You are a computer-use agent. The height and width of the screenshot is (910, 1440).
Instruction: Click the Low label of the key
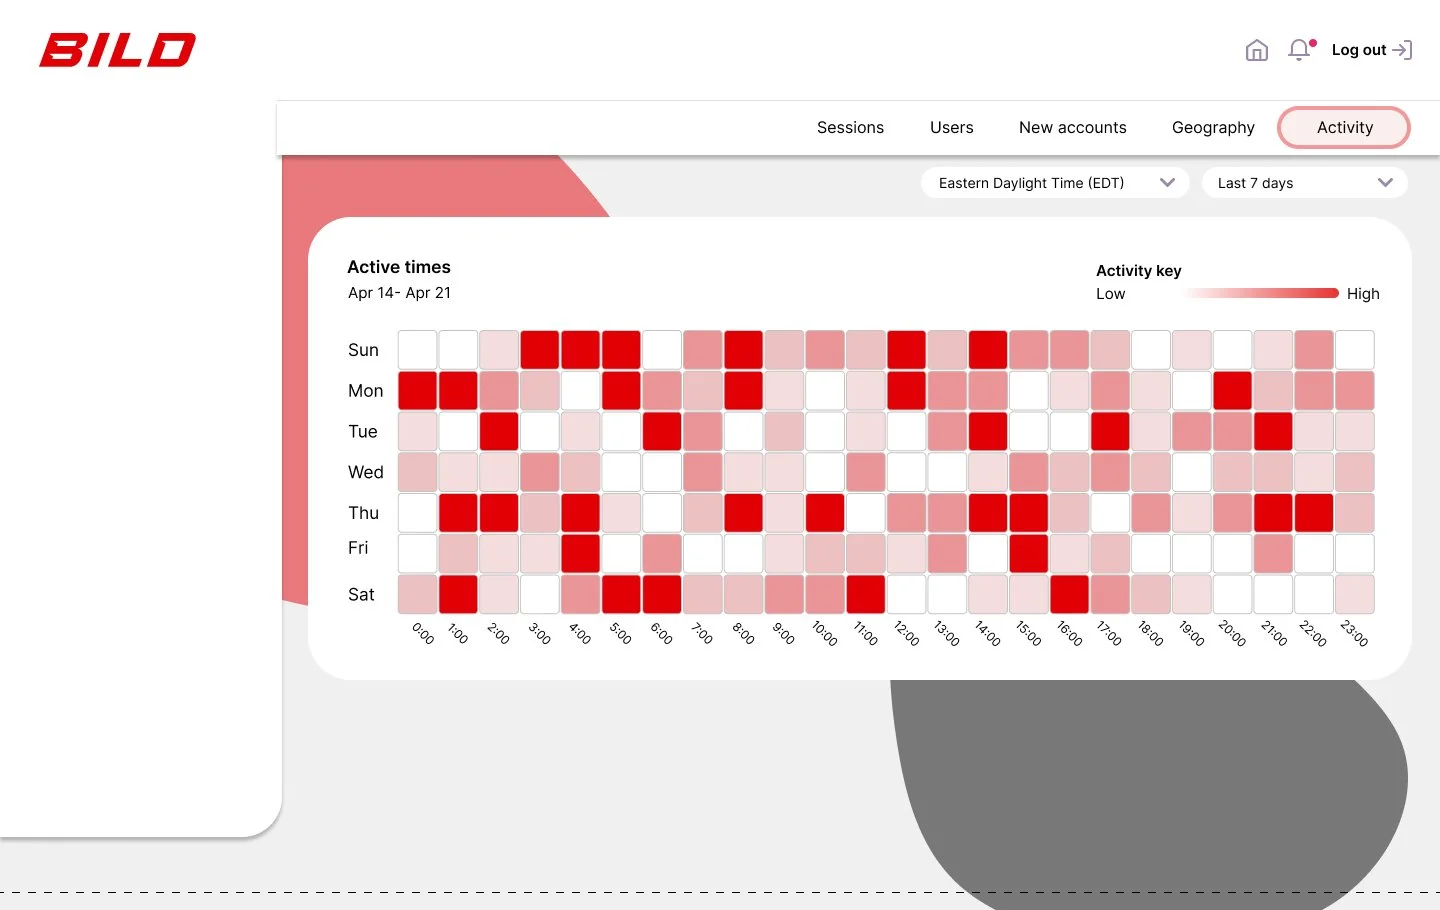click(x=1111, y=294)
